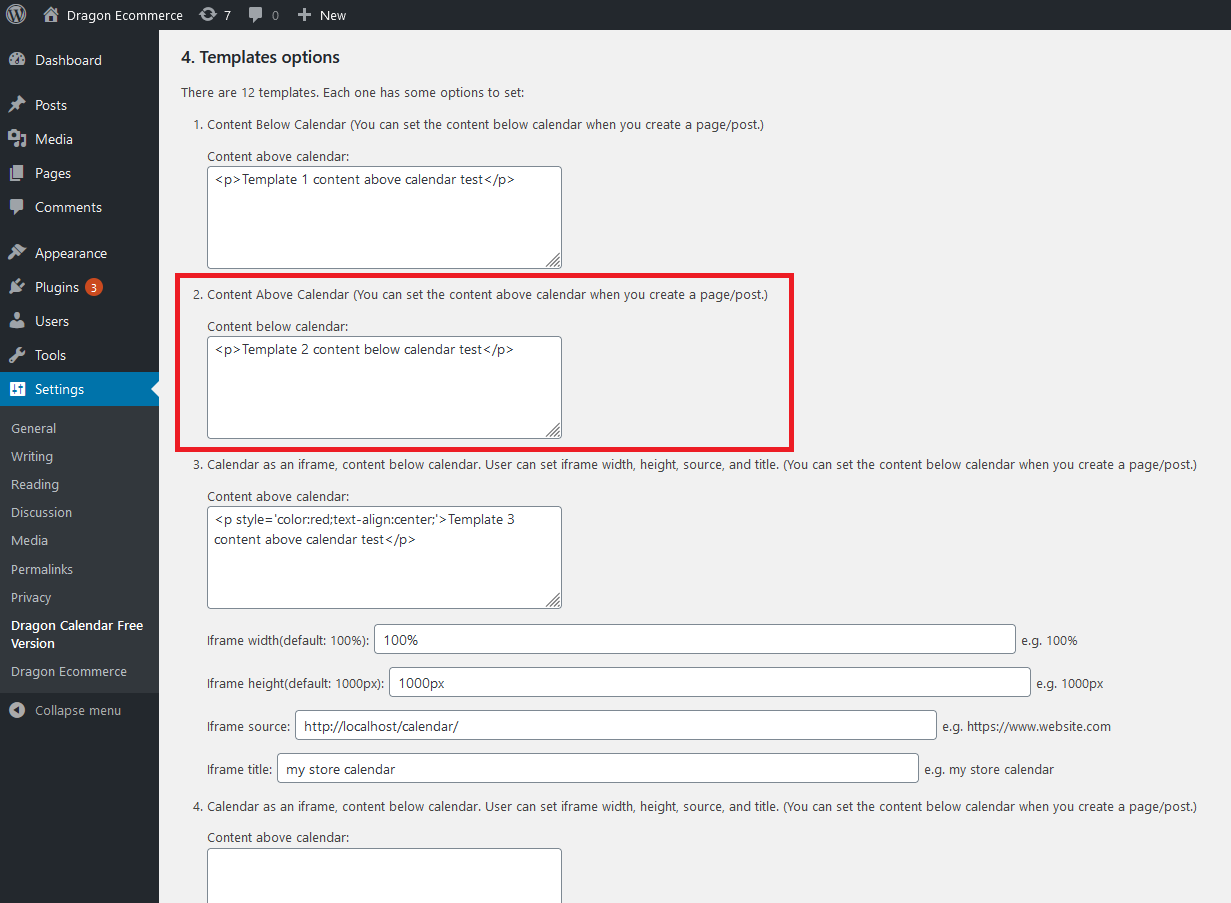The image size is (1231, 903).
Task: Open Reading settings submenu
Action: click(x=35, y=484)
